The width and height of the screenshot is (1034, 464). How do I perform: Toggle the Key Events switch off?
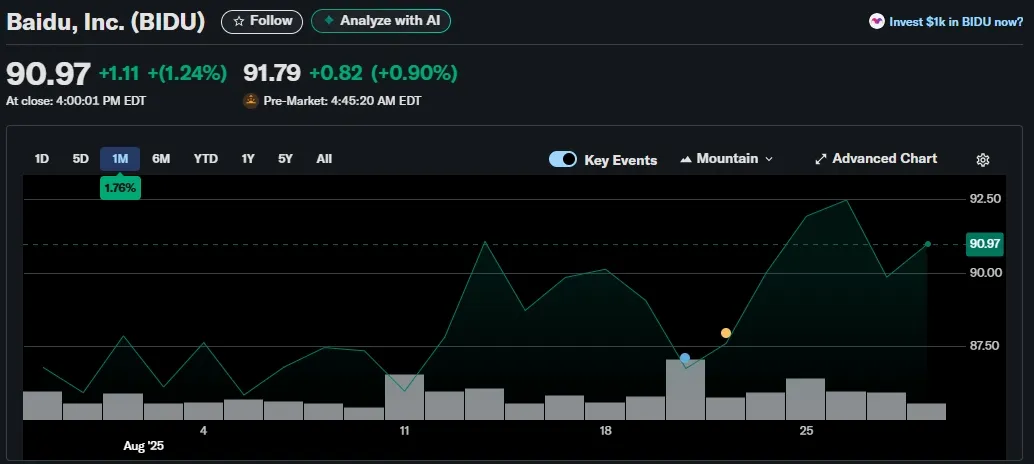coord(563,160)
